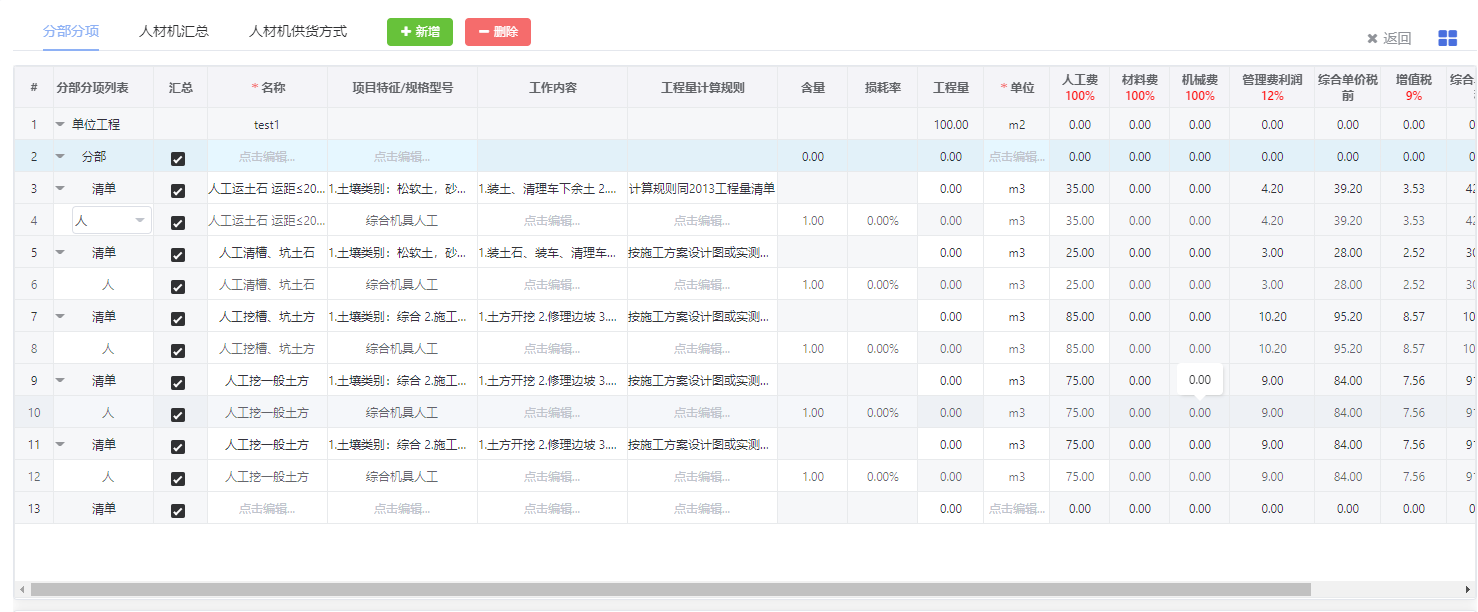Select the 人 type cell in row 10
Image resolution: width=1478 pixels, height=612 pixels.
point(108,413)
